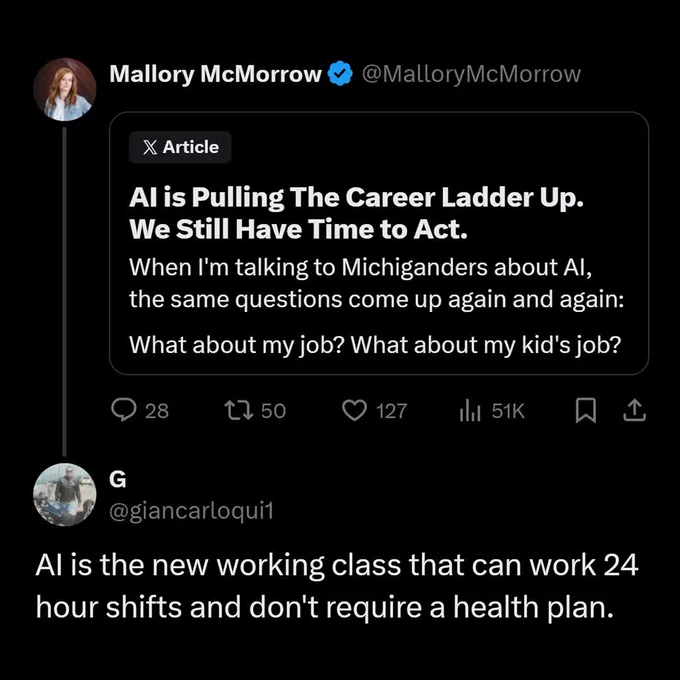Open Mallory McMorrow's profile picture

pos(65,89)
